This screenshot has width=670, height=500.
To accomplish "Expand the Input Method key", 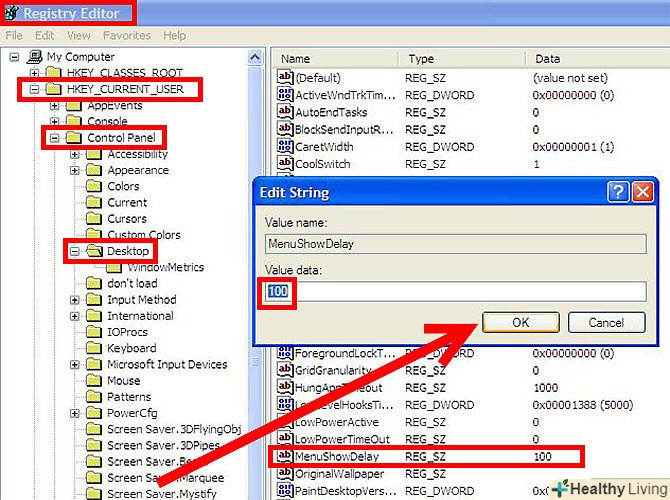I will [x=75, y=300].
